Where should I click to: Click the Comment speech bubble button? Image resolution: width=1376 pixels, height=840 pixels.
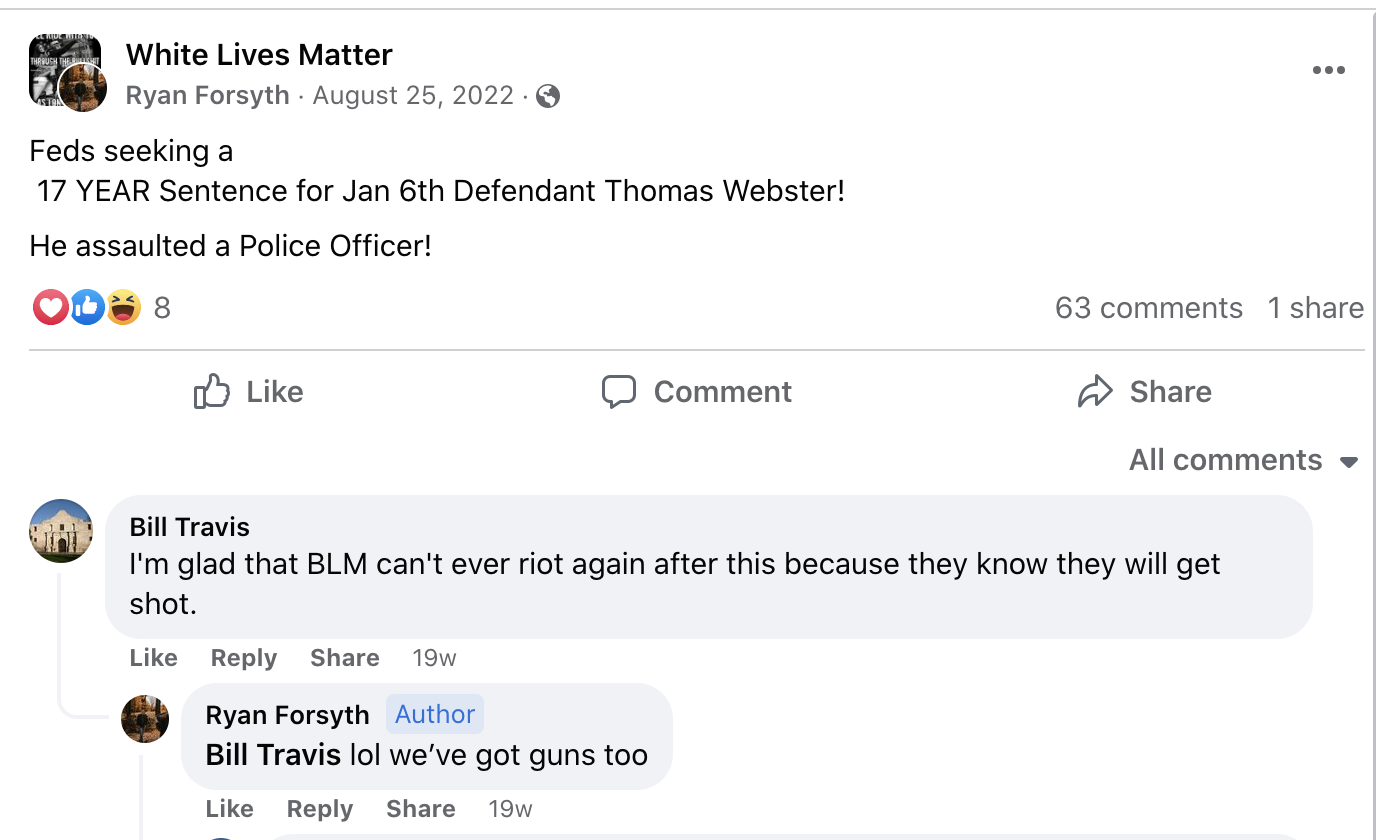(x=697, y=392)
